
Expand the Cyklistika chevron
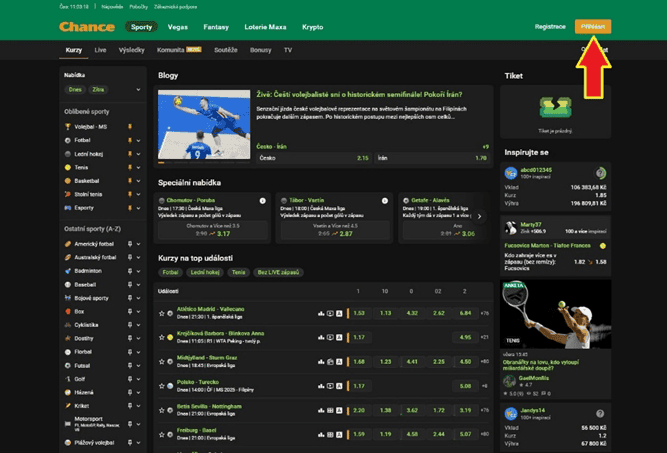[x=138, y=325]
